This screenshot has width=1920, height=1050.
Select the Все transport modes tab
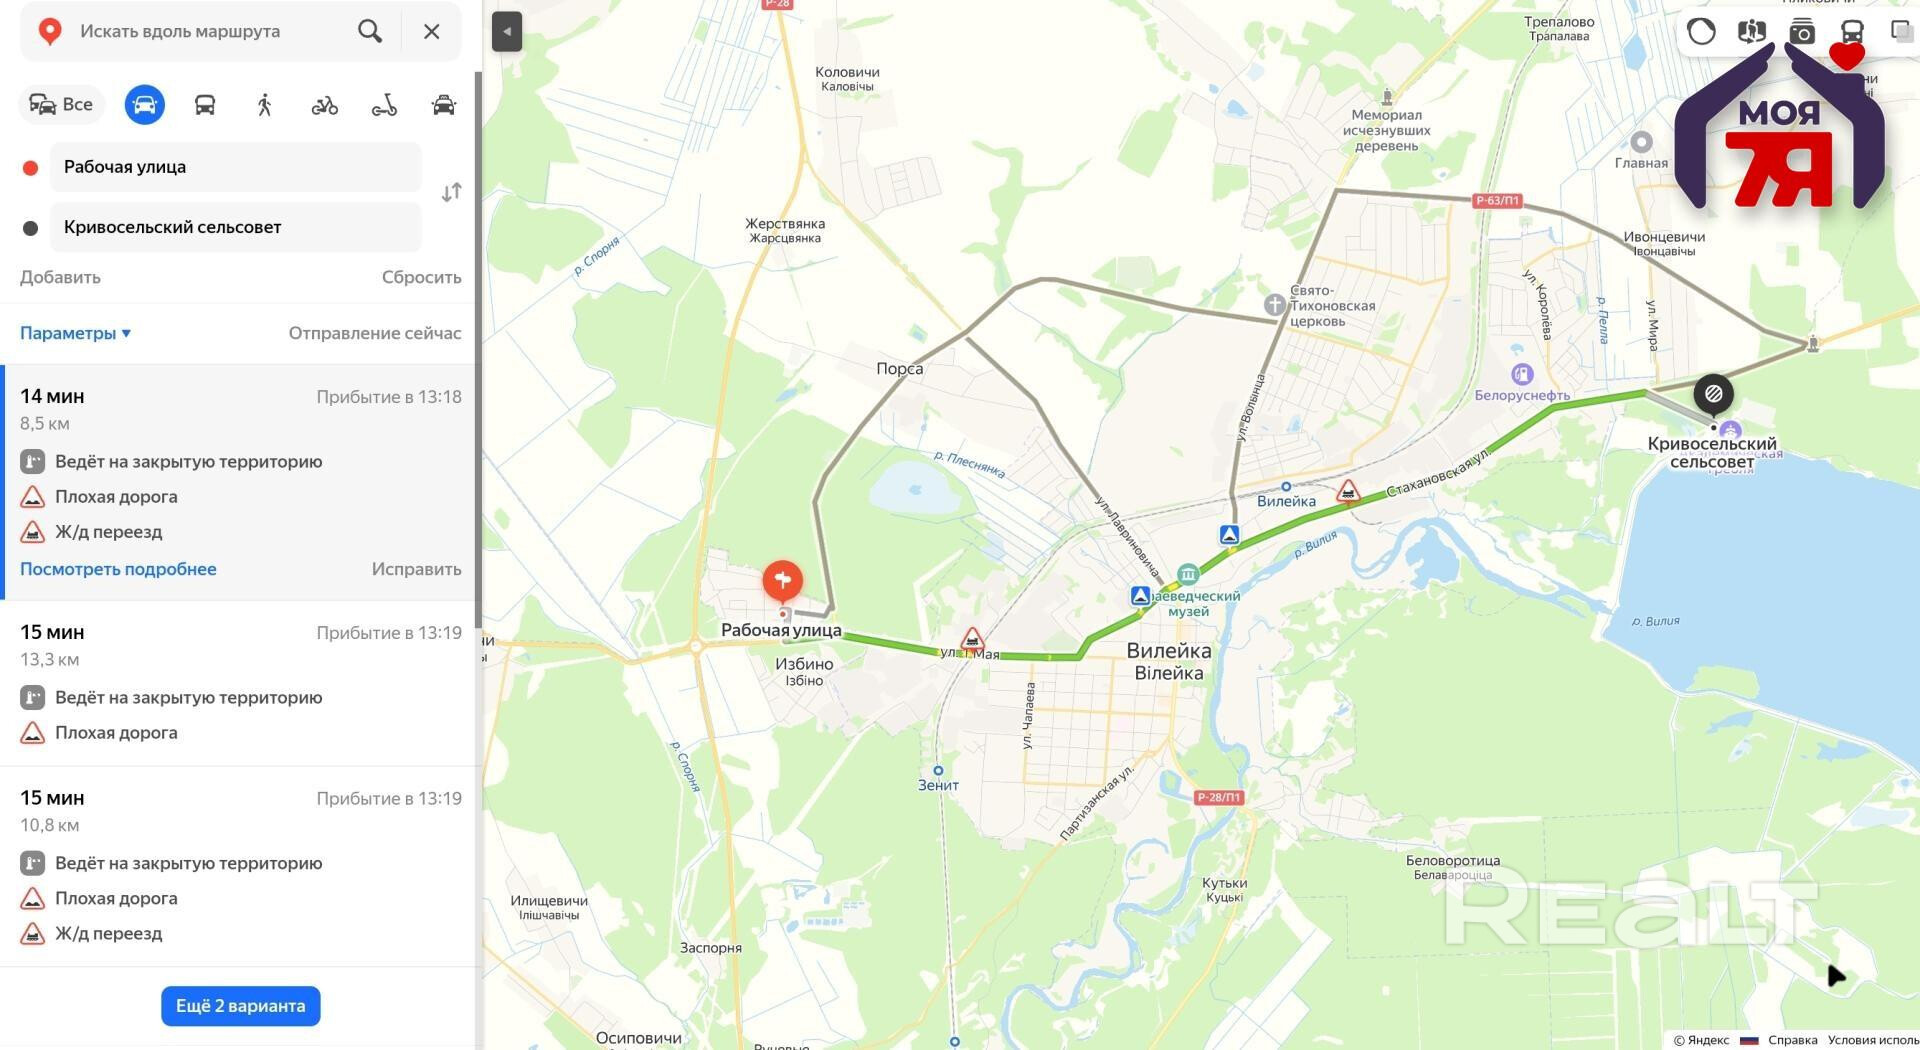(x=61, y=105)
